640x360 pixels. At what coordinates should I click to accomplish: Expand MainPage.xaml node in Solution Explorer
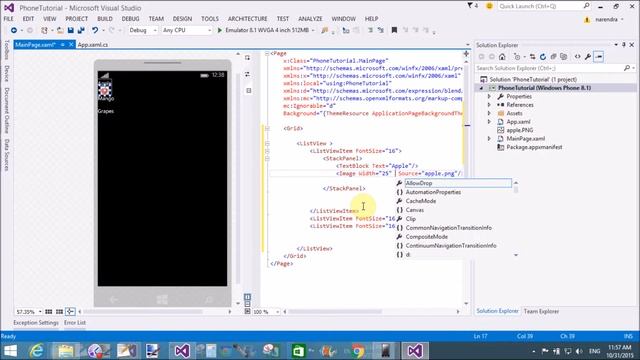tap(489, 139)
